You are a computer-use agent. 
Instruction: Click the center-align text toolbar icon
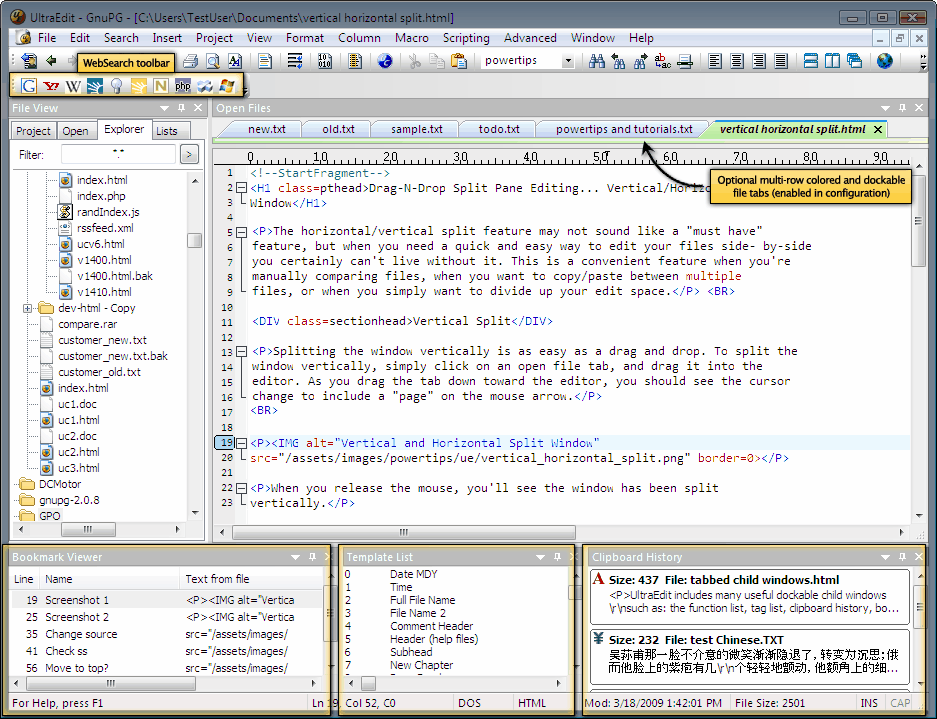737,61
